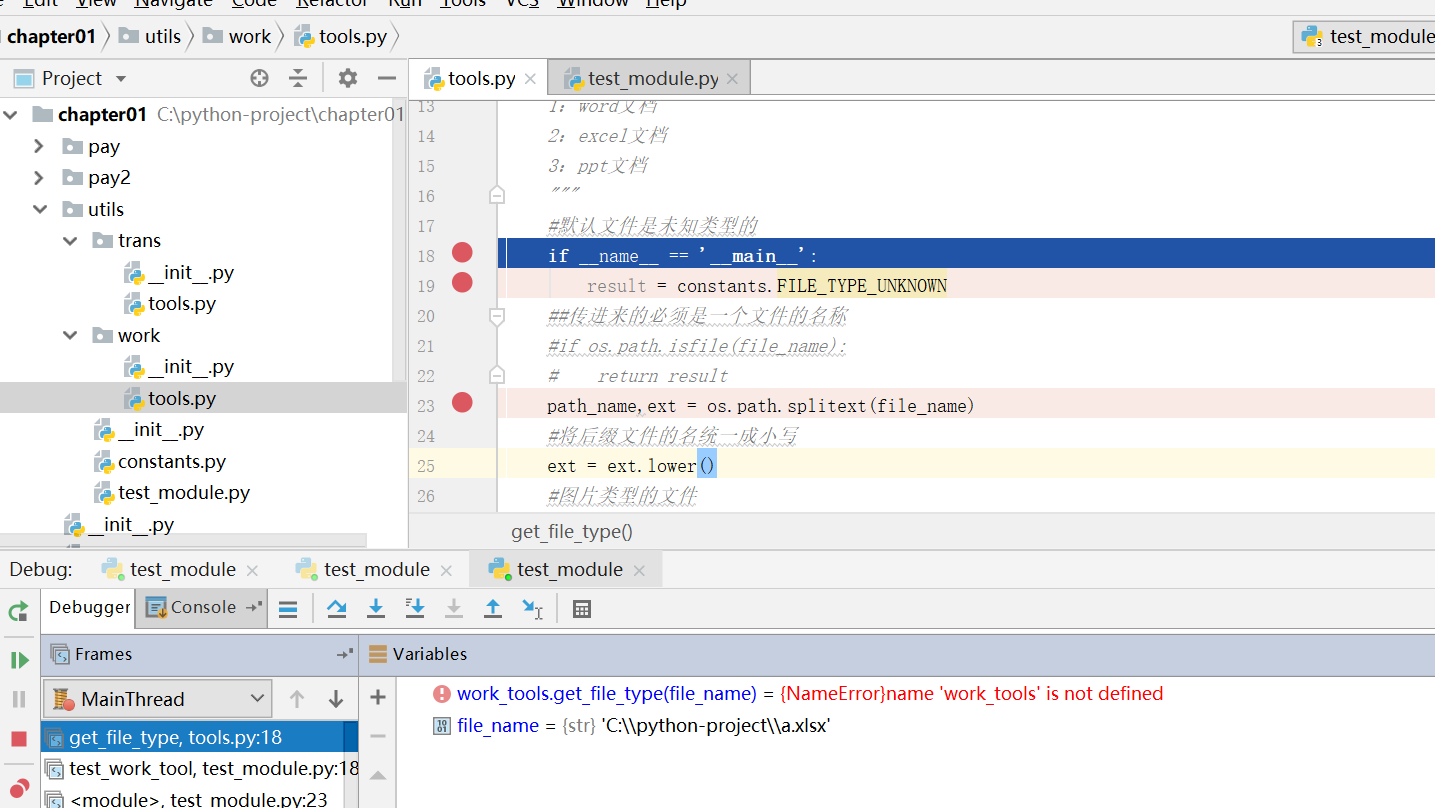The image size is (1435, 808).
Task: Place cursor on 'ext = ext.lower()' line
Action: [632, 466]
